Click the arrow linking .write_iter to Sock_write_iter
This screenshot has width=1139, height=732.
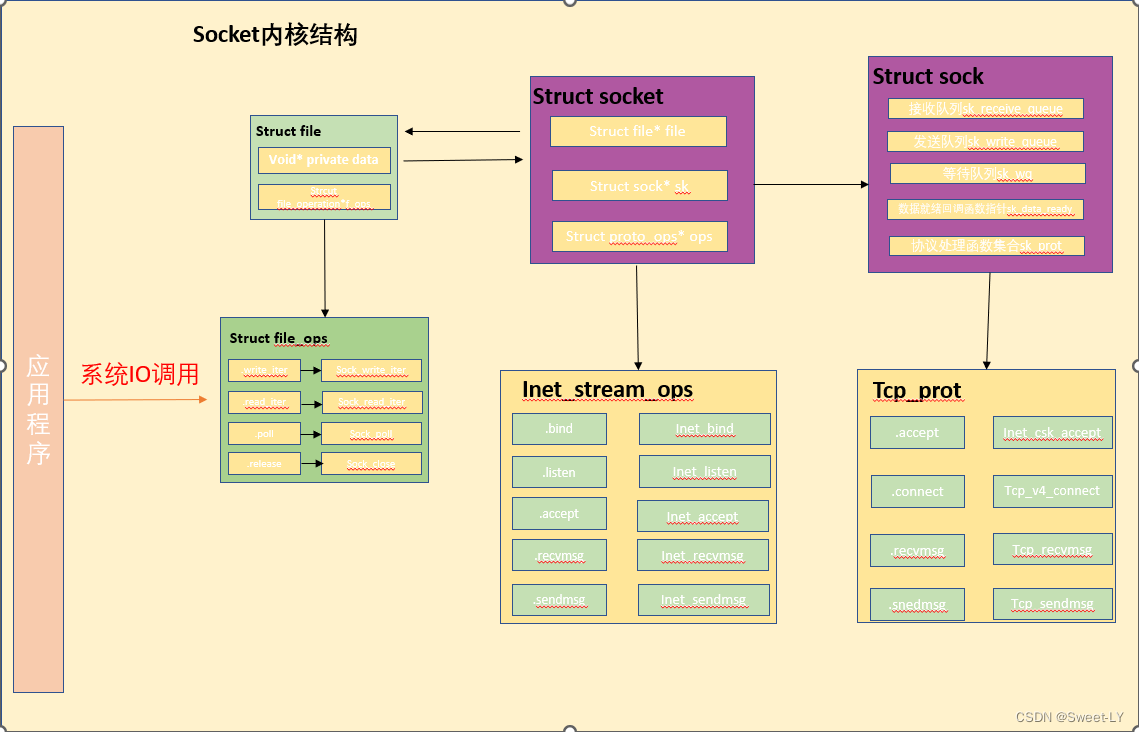point(309,370)
